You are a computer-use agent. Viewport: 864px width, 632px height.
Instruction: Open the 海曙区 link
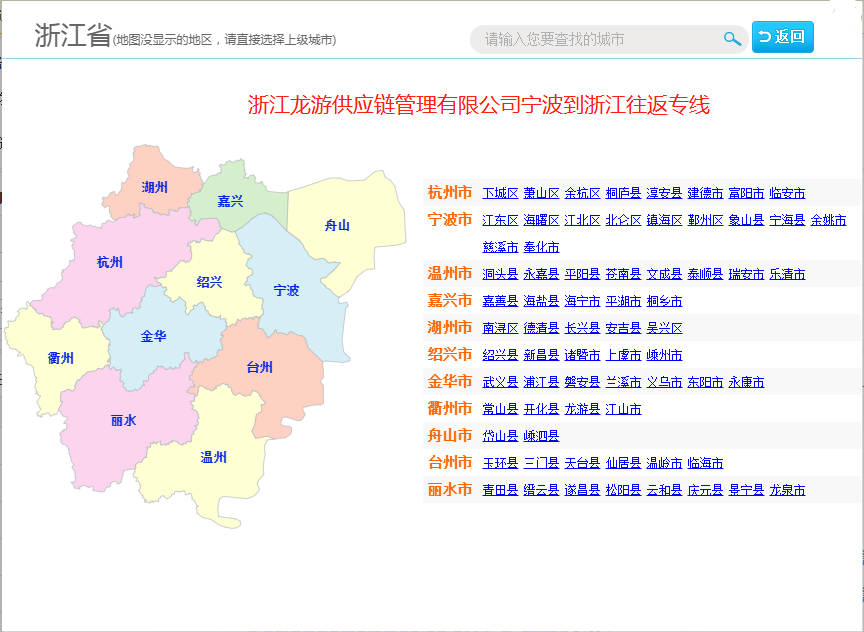(x=541, y=220)
